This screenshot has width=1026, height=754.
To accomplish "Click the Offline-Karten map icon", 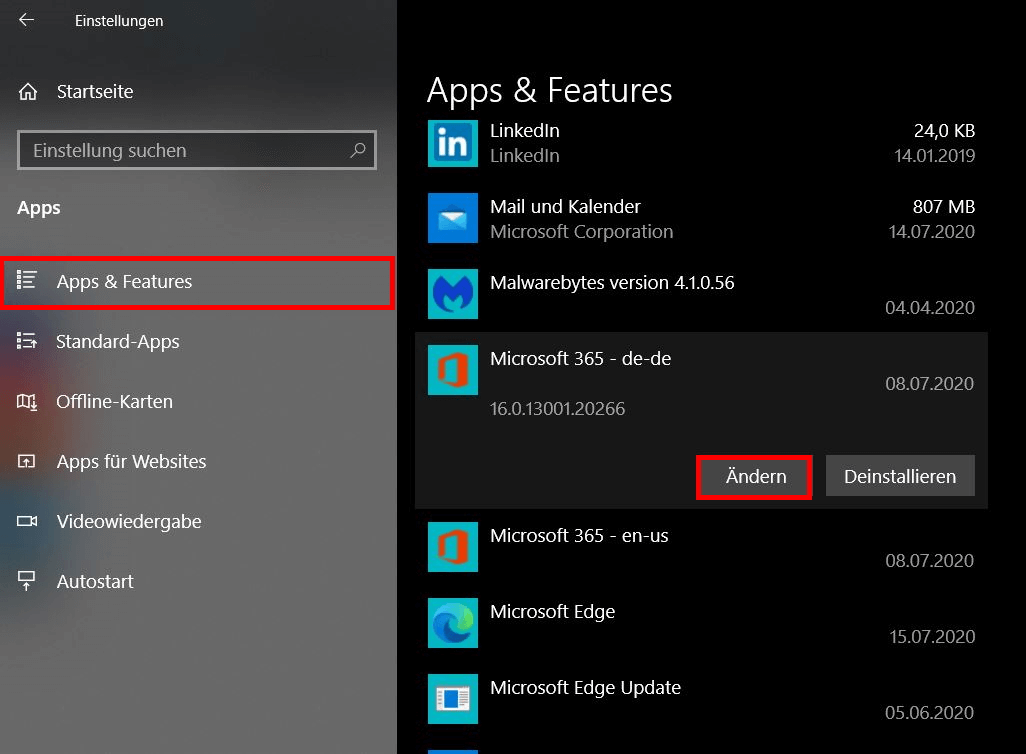I will 27,401.
